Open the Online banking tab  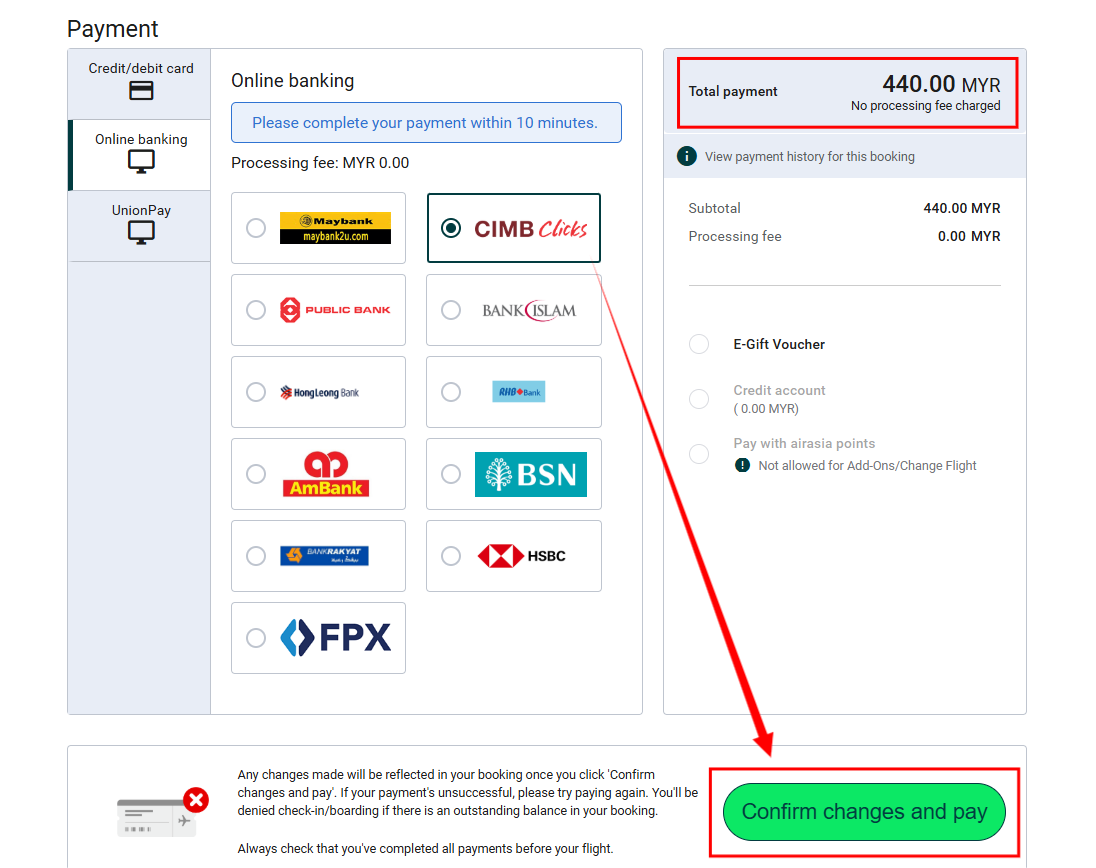[141, 153]
